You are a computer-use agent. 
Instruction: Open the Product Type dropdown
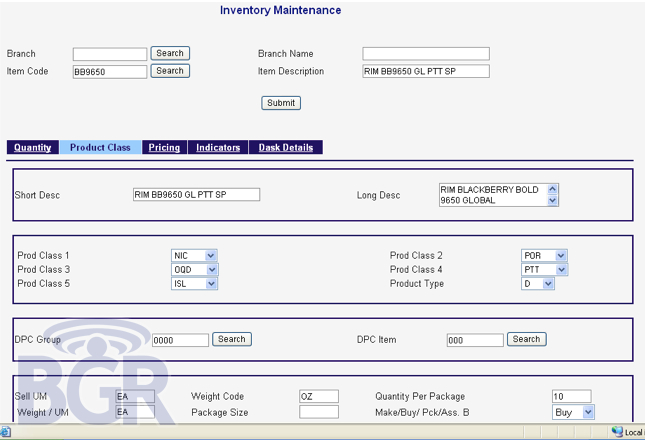pos(547,284)
